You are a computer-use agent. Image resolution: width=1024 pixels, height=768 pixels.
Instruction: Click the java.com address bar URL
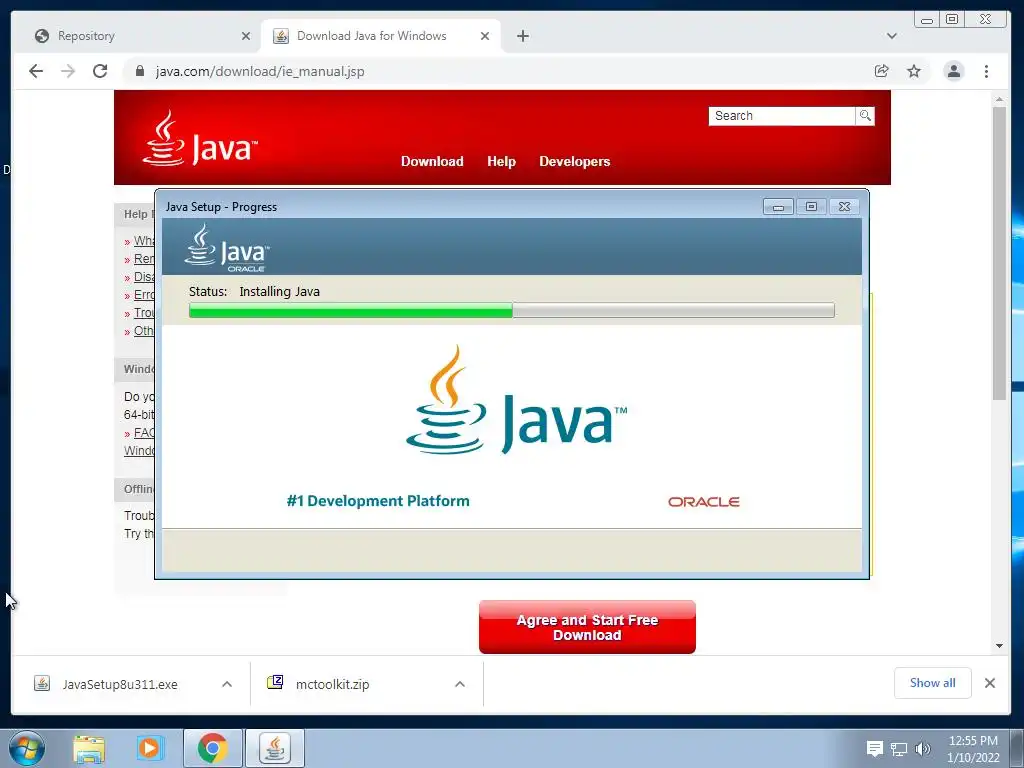click(260, 71)
